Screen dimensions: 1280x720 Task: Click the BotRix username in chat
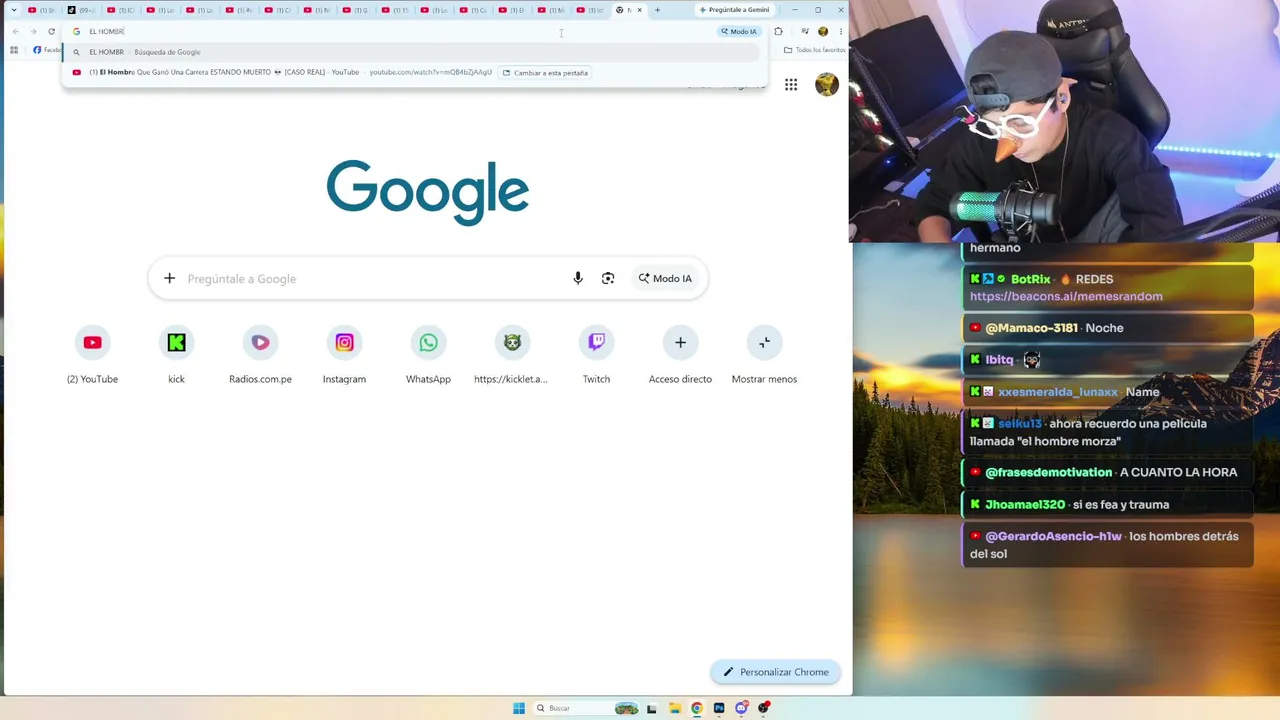[1030, 279]
